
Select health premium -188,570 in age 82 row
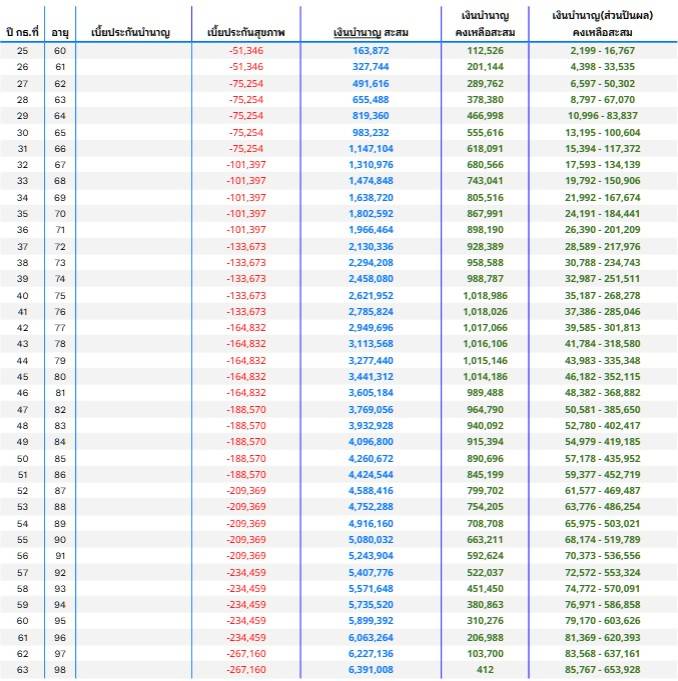click(246, 410)
